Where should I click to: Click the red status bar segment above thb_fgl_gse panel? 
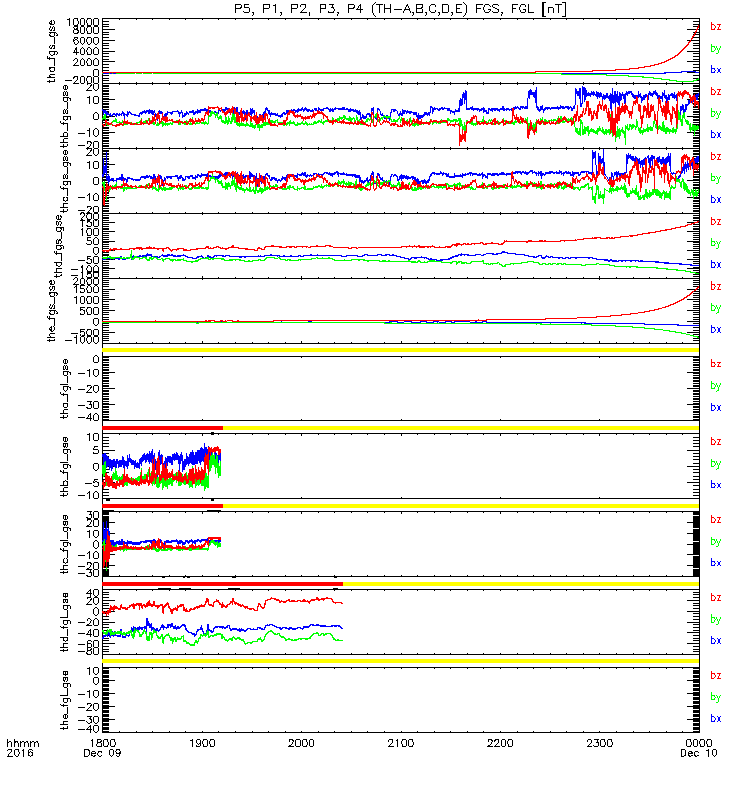pyautogui.click(x=163, y=428)
